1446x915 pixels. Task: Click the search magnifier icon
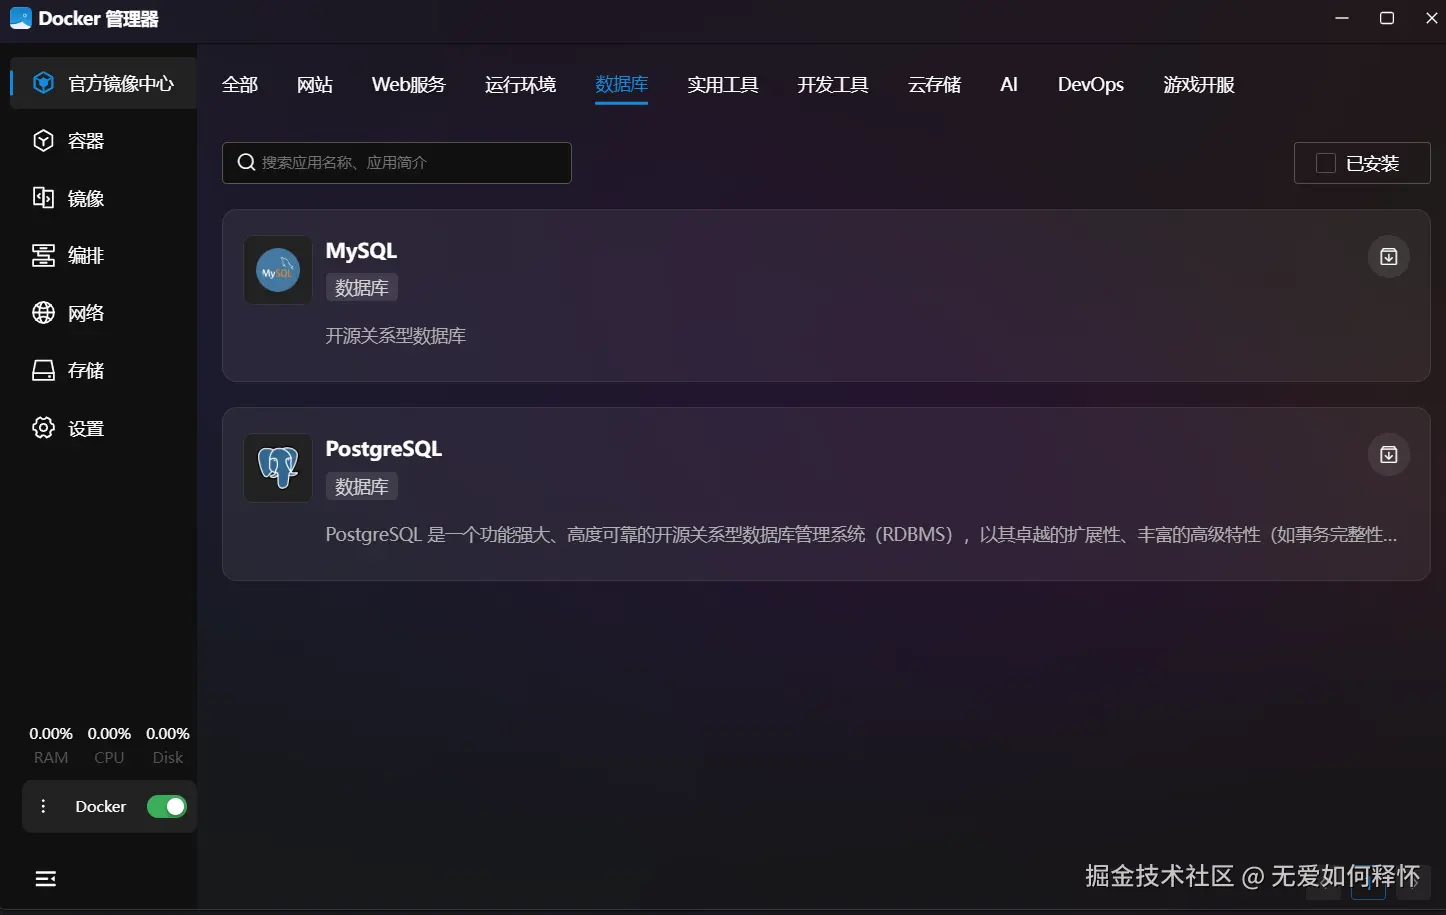coord(246,162)
